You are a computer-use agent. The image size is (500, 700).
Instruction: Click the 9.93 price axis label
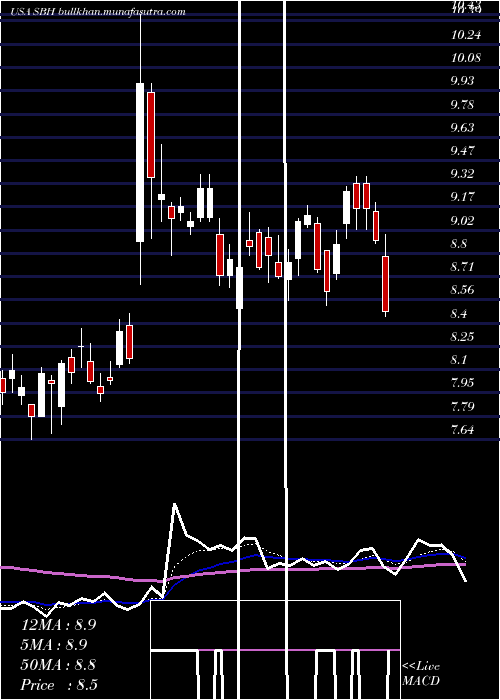[462, 81]
